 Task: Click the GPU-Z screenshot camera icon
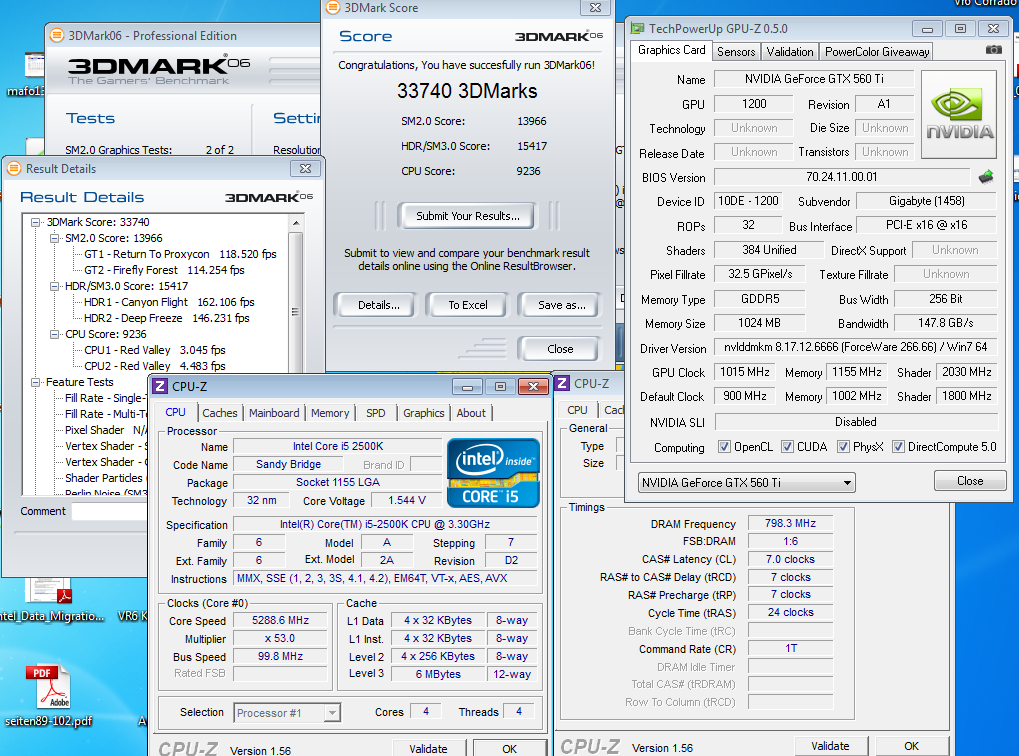tap(993, 49)
